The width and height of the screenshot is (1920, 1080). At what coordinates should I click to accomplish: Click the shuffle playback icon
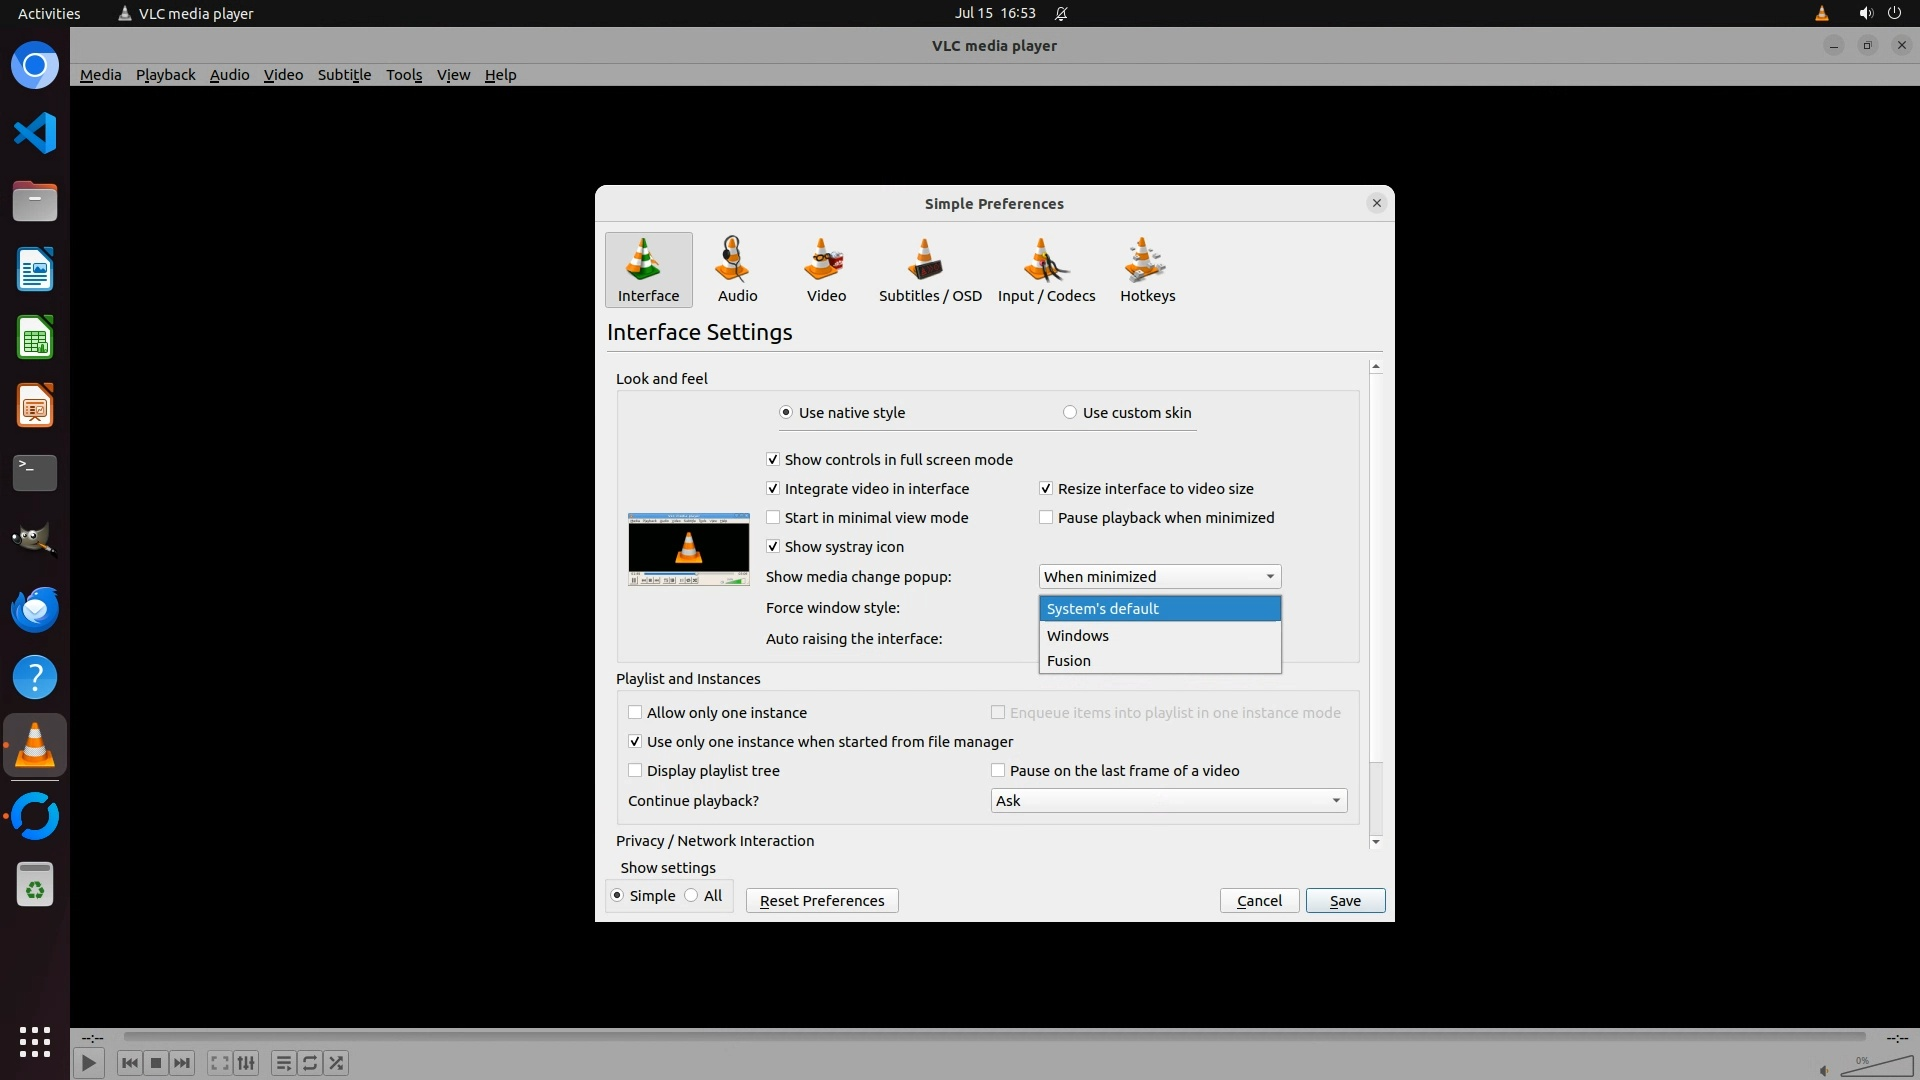337,1063
